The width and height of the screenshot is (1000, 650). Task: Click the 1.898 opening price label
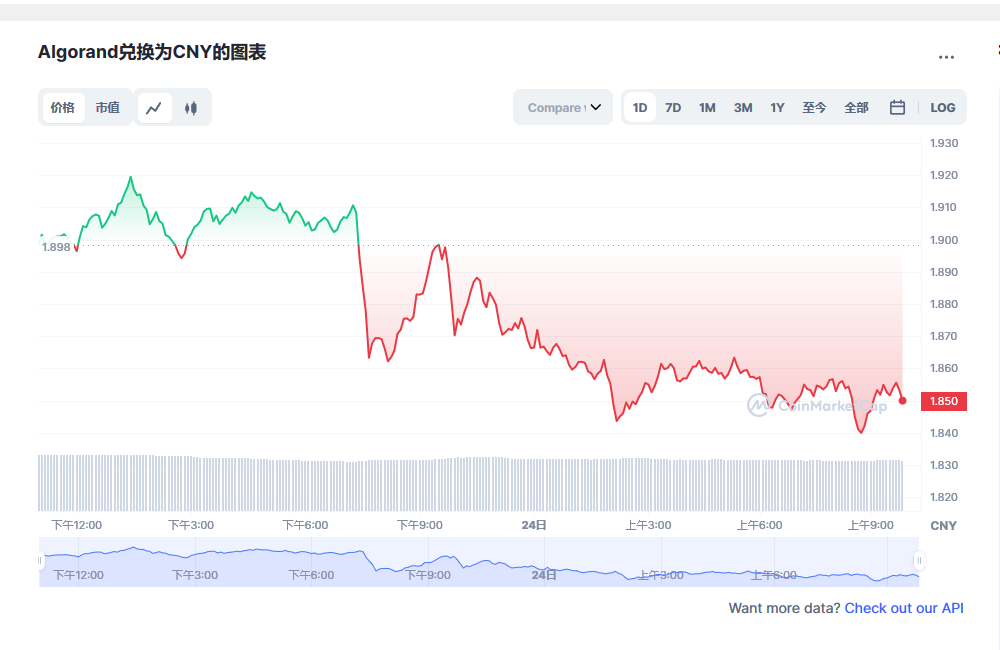pos(56,247)
